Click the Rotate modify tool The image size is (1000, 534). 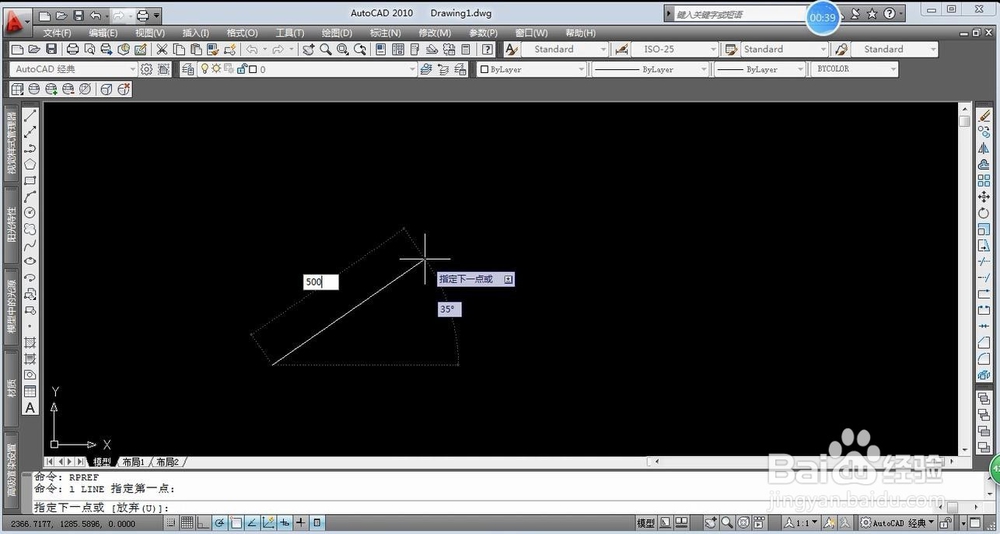click(983, 213)
